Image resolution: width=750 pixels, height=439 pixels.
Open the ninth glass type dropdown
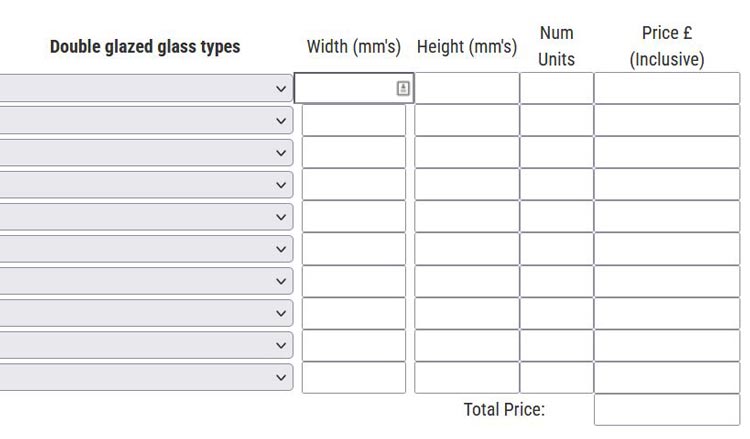coord(146,345)
